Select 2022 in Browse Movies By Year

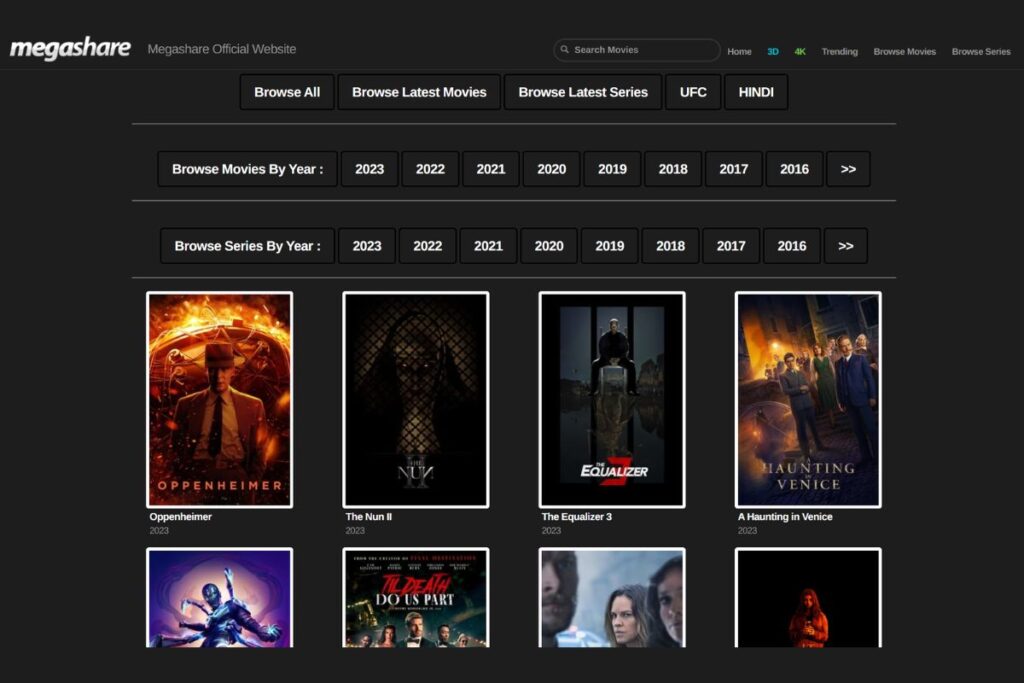point(430,169)
